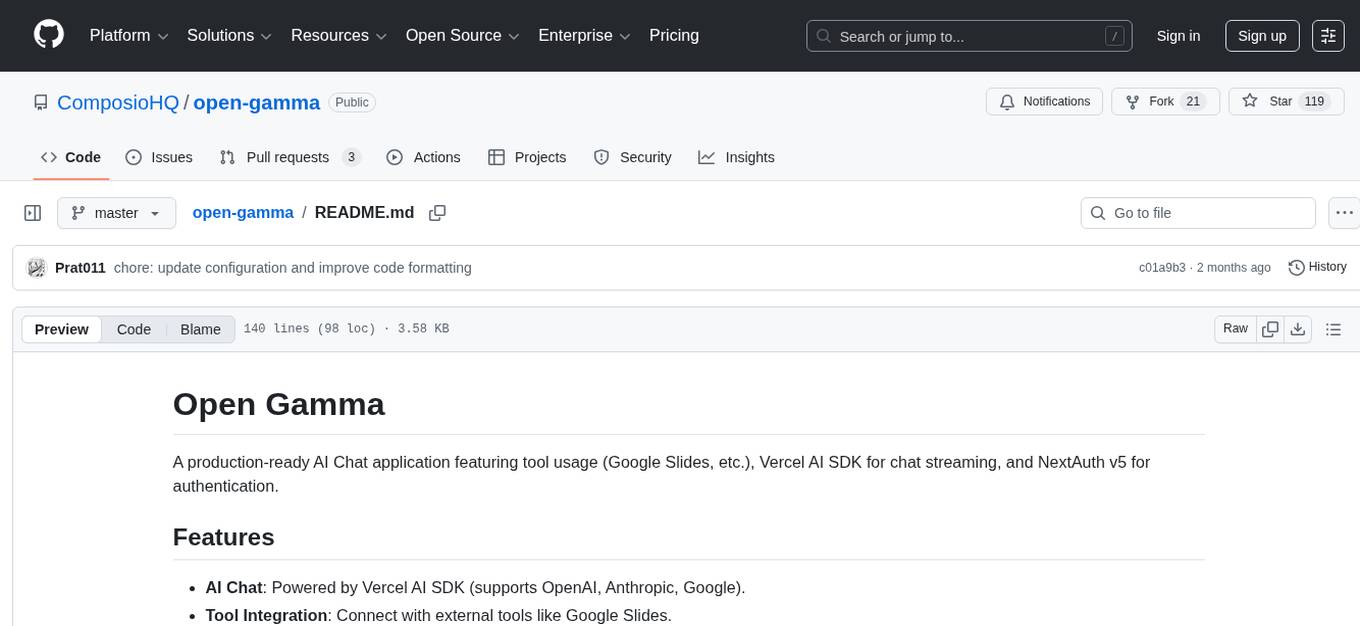Open the more options ellipsis menu
Image resolution: width=1360 pixels, height=626 pixels.
[x=1344, y=212]
